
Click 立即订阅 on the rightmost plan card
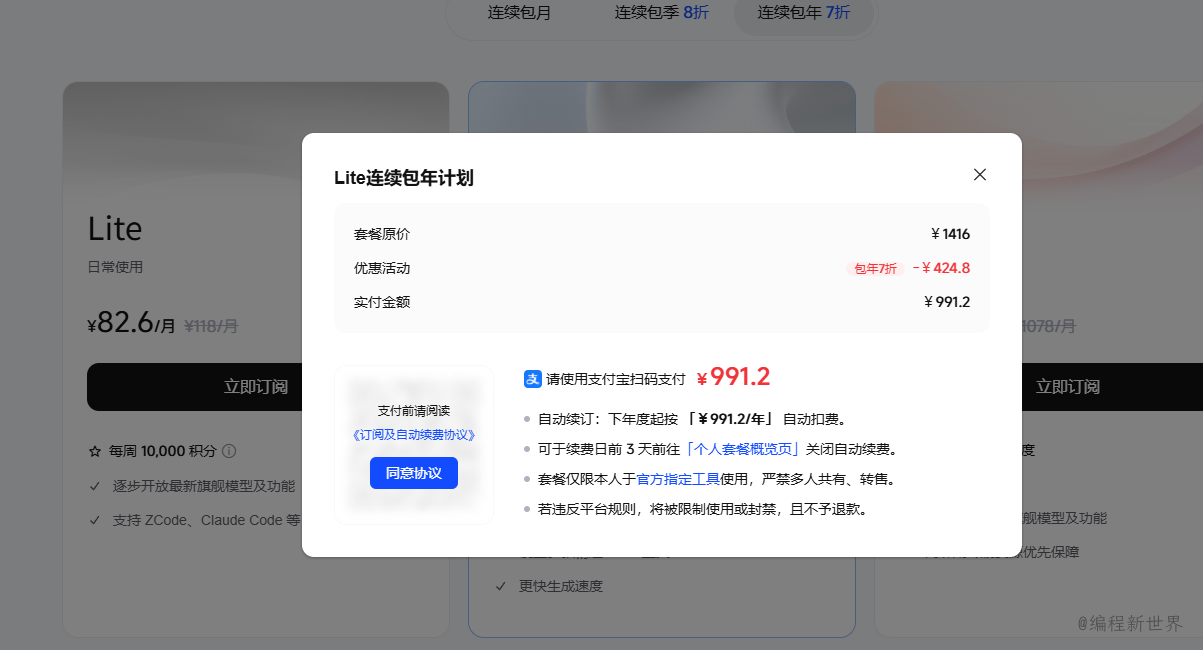pyautogui.click(x=1068, y=387)
